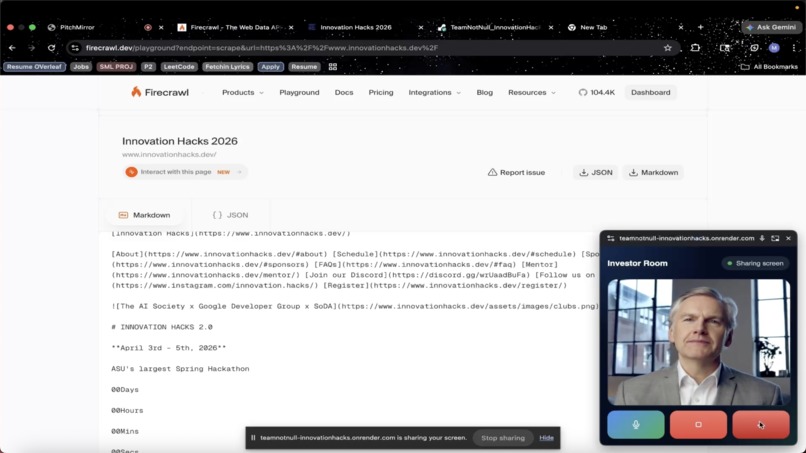Open the Jobs bookmark

(81, 67)
